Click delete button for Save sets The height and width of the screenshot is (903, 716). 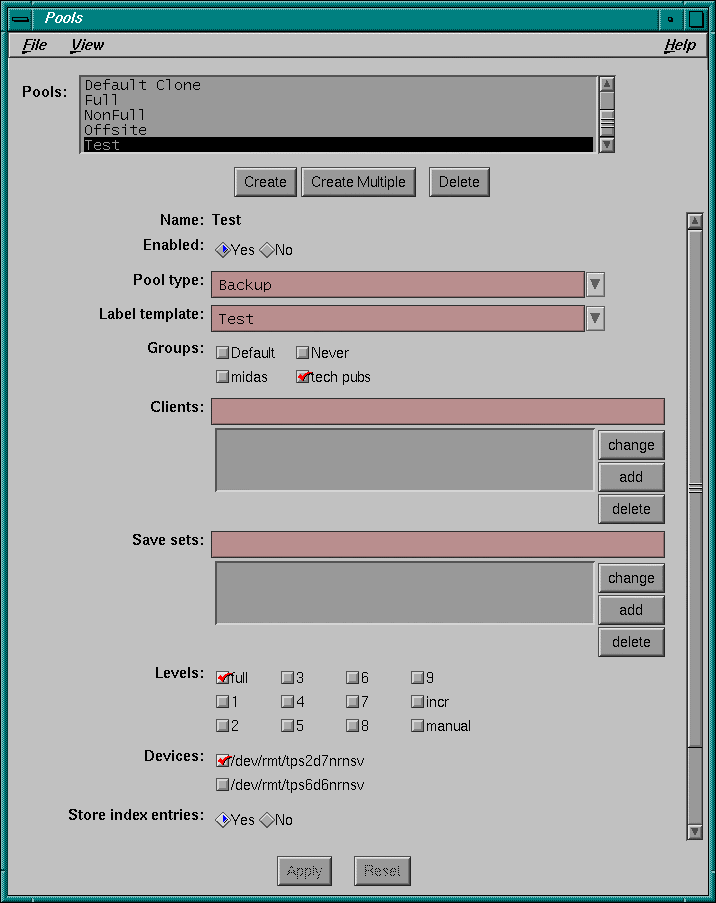pyautogui.click(x=631, y=642)
